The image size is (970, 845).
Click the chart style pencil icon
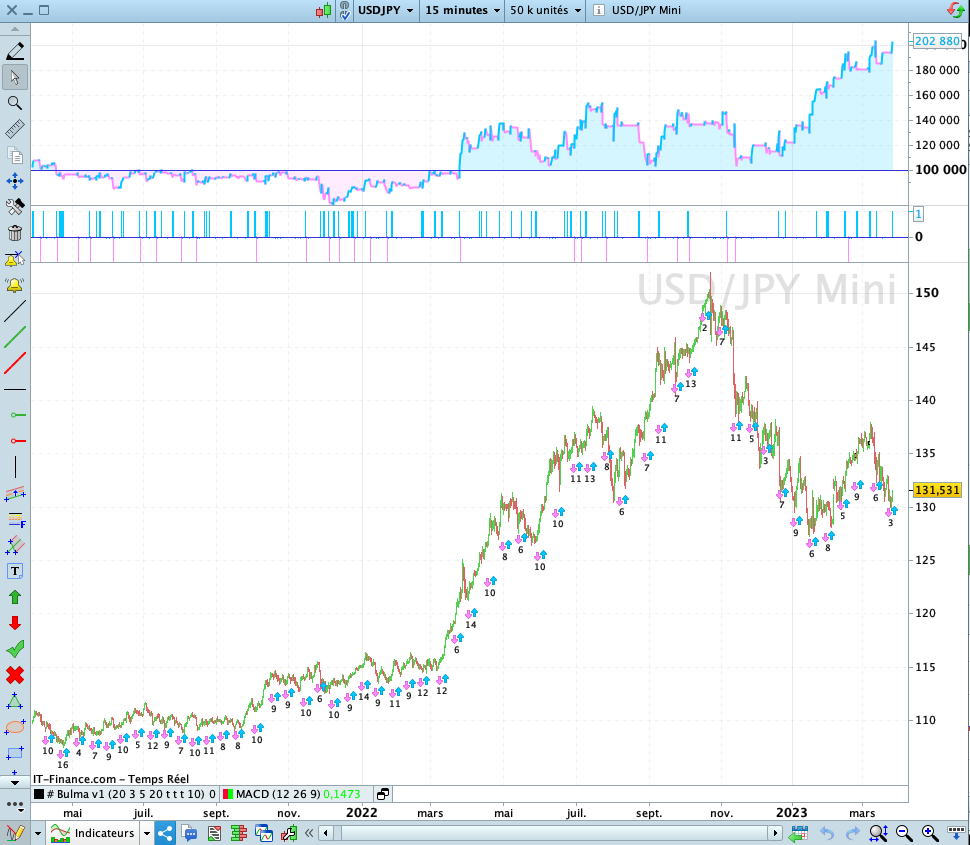coord(15,833)
